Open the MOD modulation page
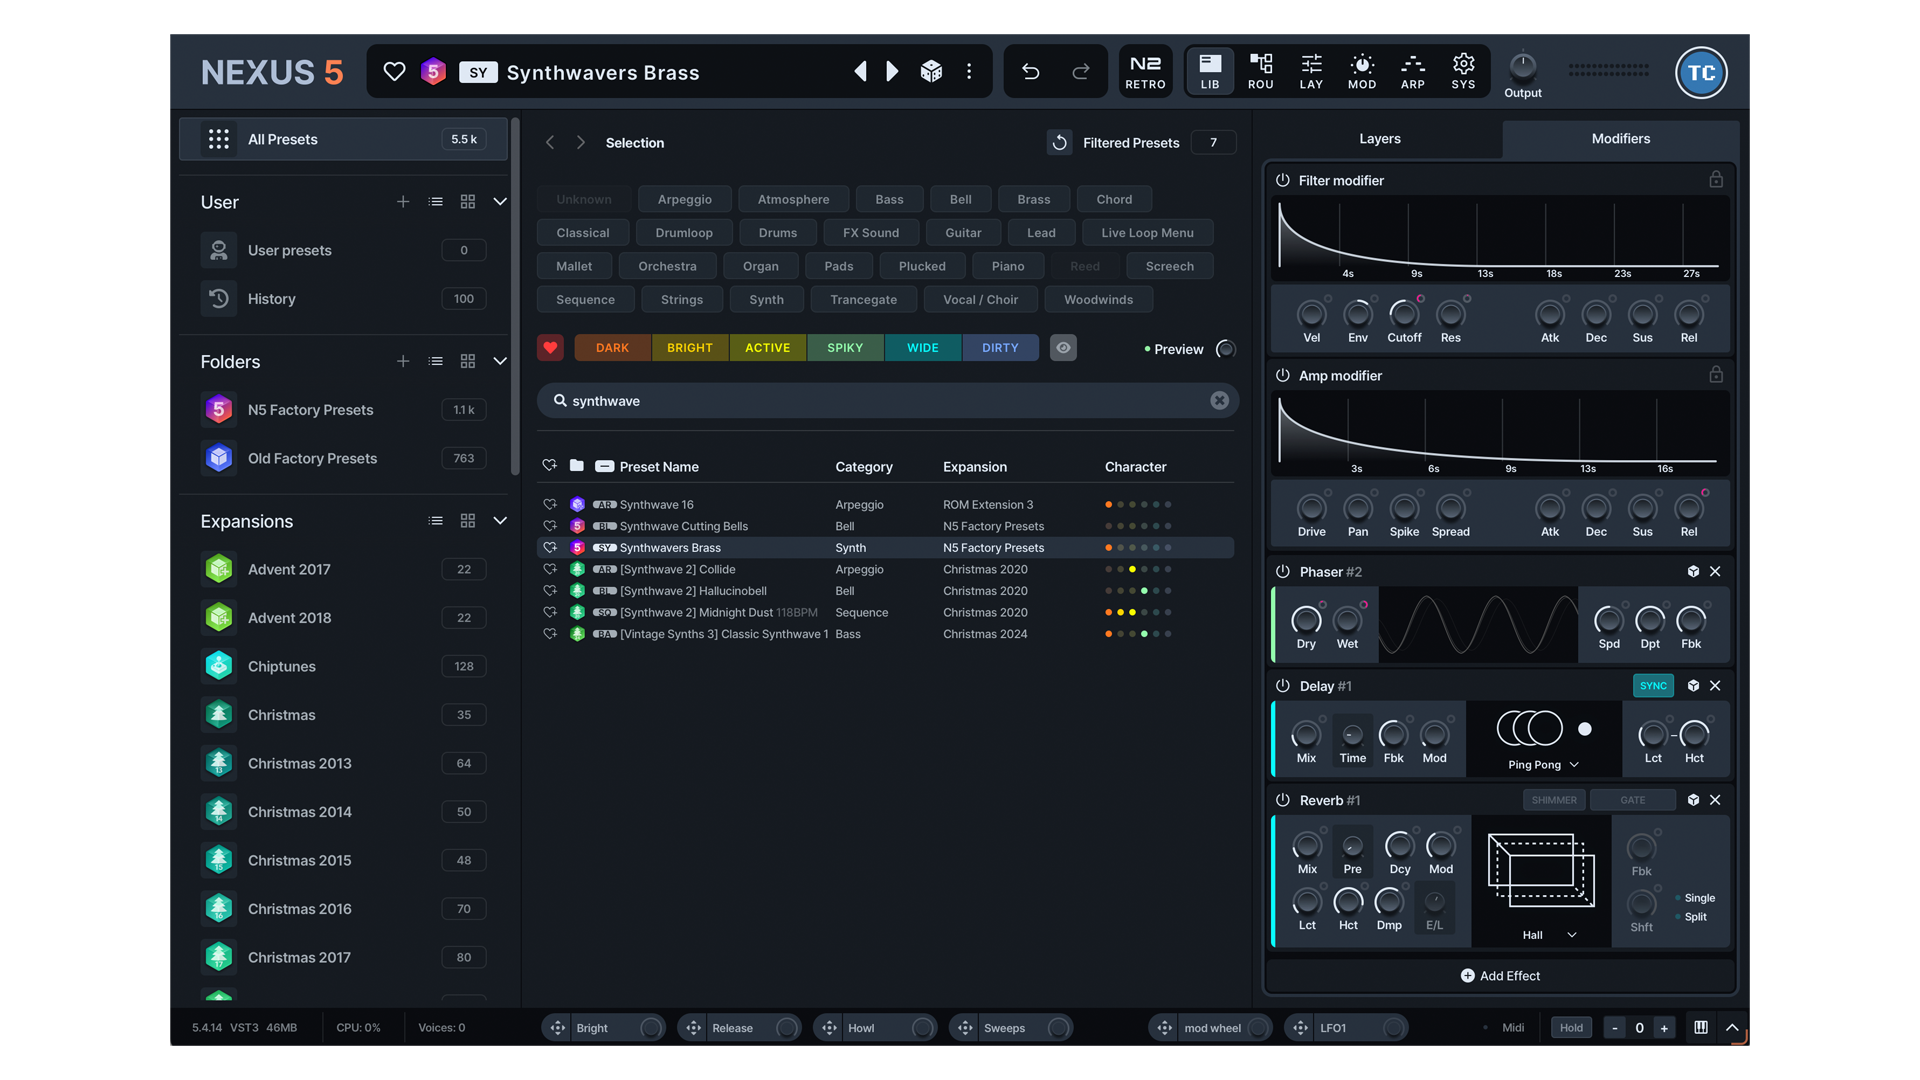 click(1362, 72)
